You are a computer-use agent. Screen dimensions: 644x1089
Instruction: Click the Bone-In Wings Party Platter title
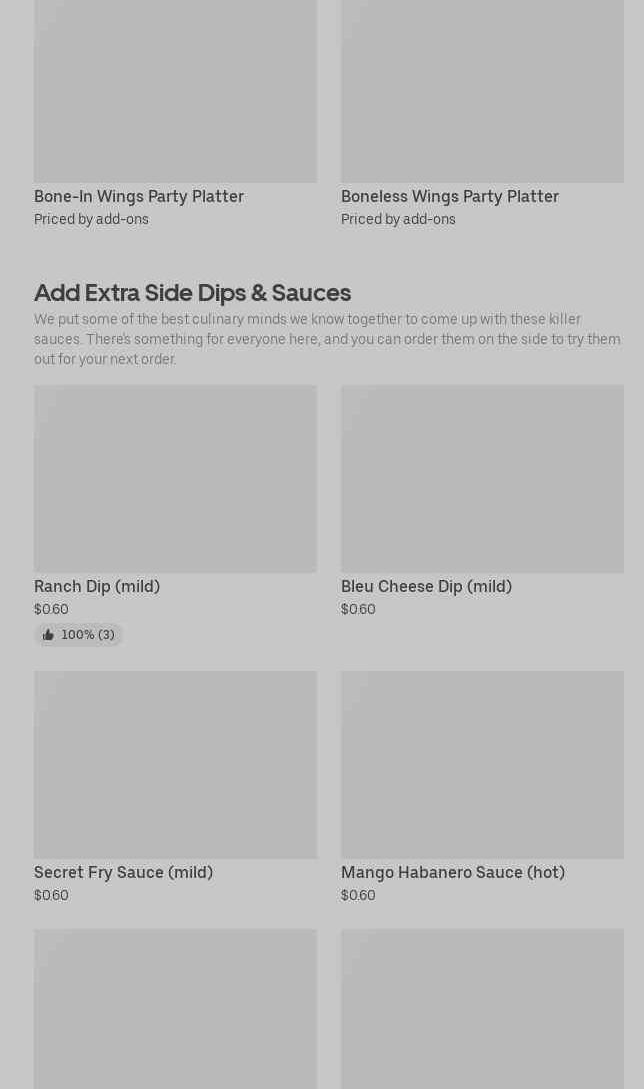pyautogui.click(x=139, y=197)
